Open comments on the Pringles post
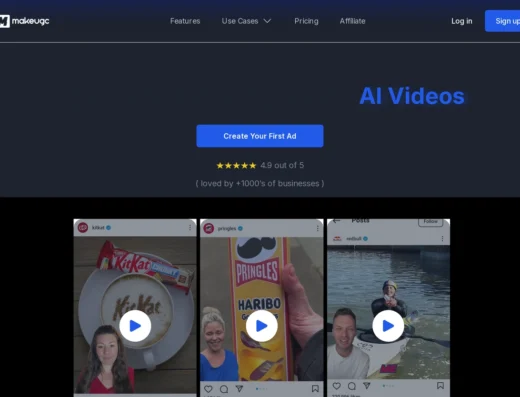Viewport: 520px width, 397px height. pos(224,389)
